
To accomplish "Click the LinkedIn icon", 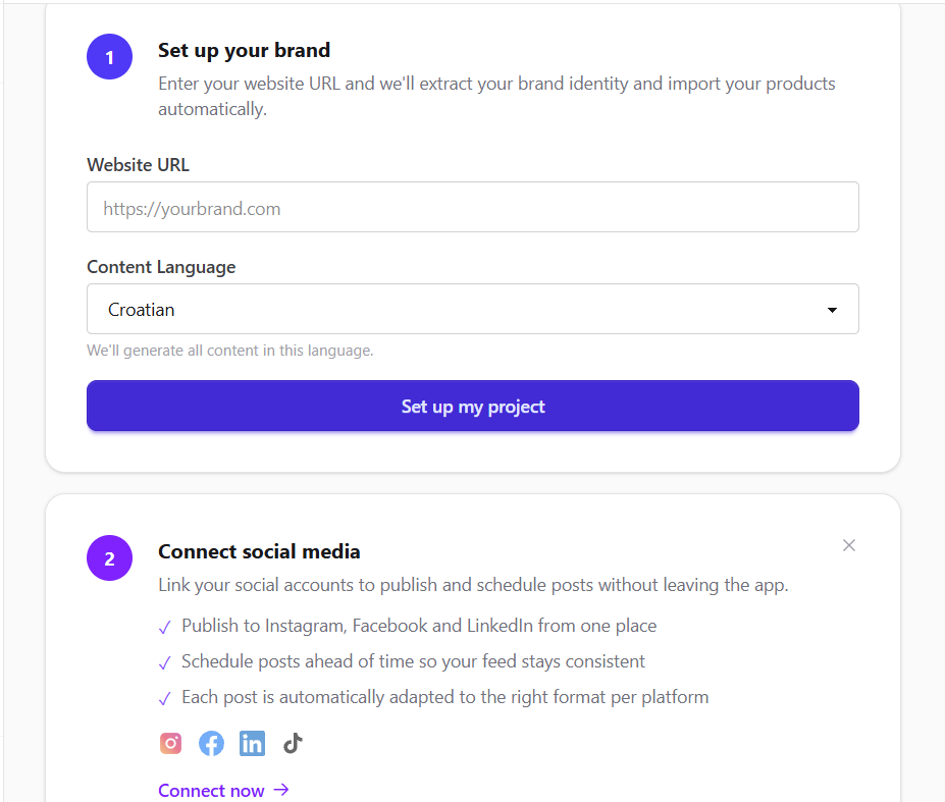I will coord(252,743).
